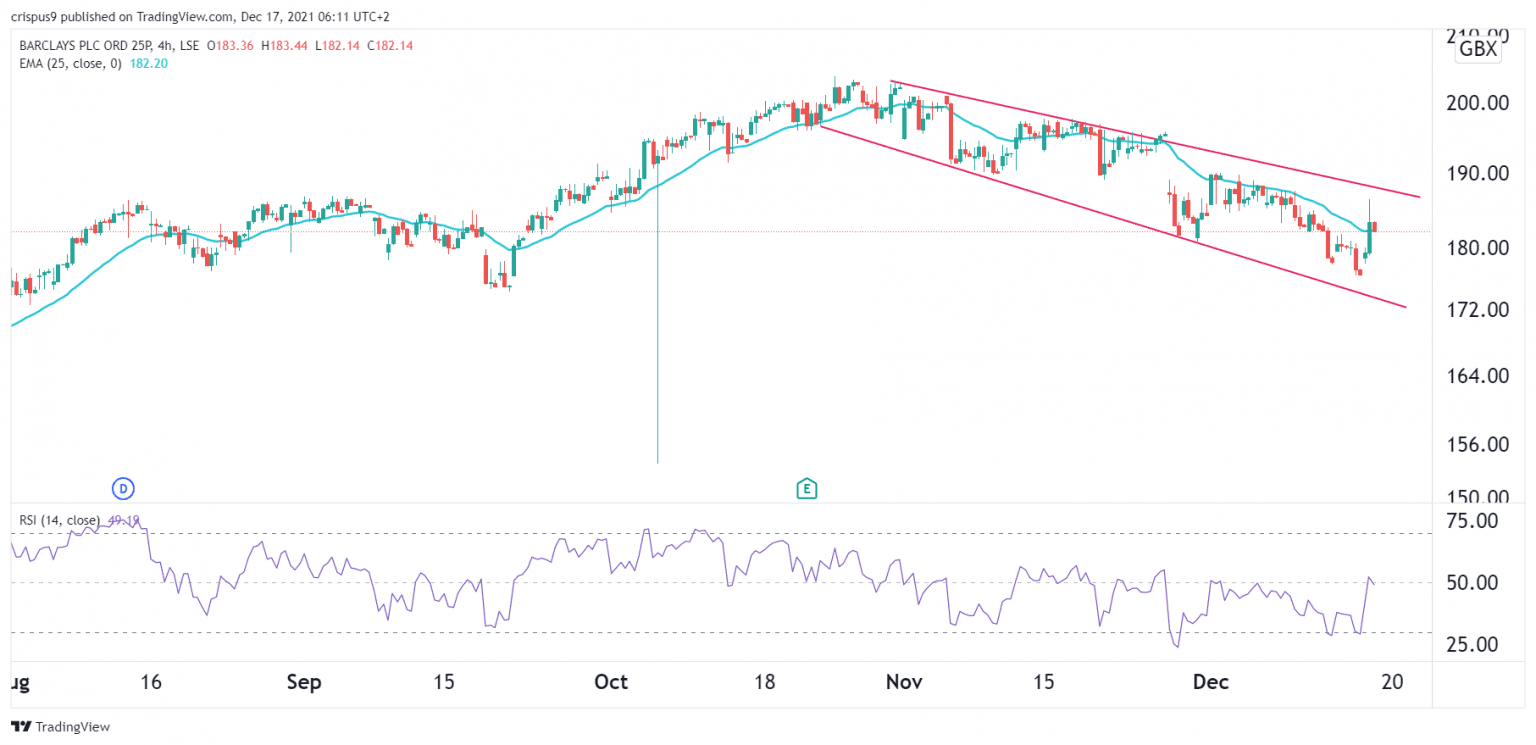The height and width of the screenshot is (745, 1536).
Task: Click the 200.00 price axis label
Action: pyautogui.click(x=1476, y=103)
